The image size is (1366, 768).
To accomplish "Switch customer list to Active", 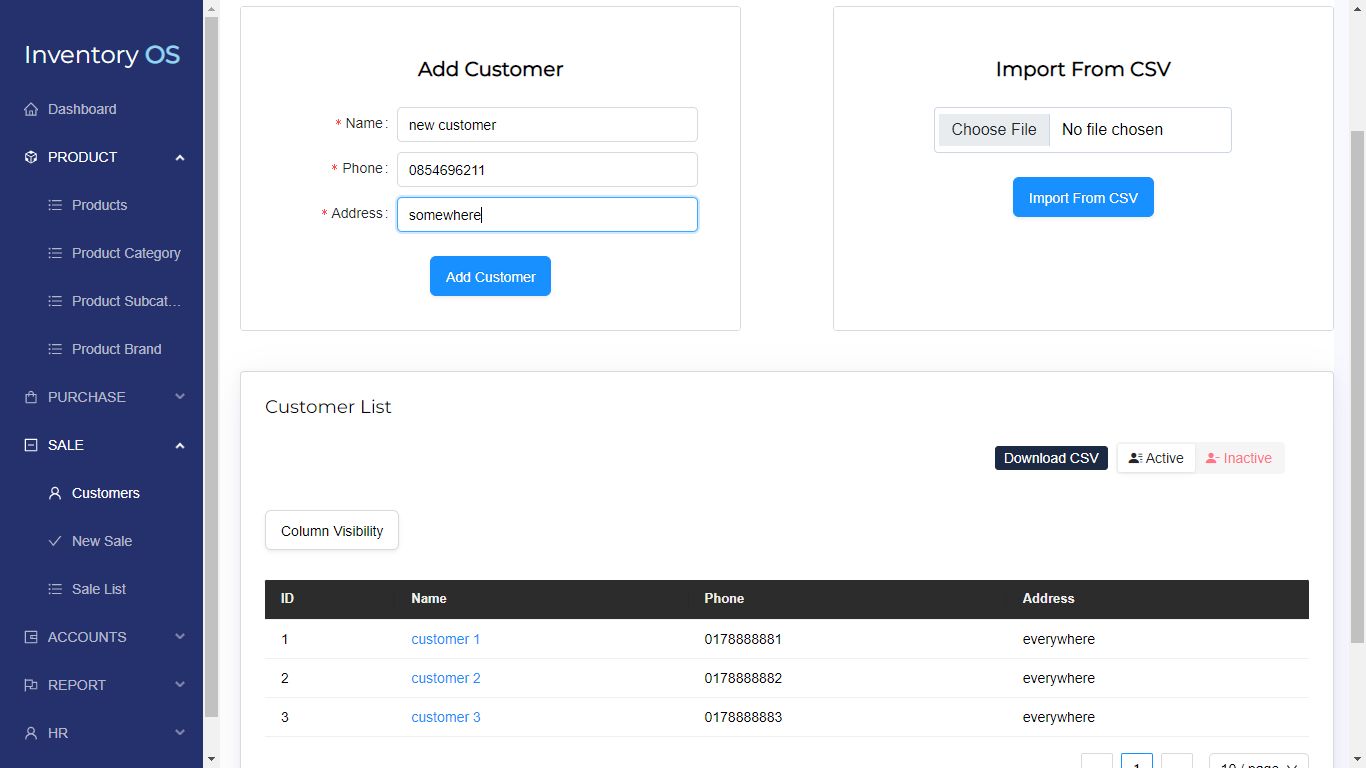I will point(1156,458).
